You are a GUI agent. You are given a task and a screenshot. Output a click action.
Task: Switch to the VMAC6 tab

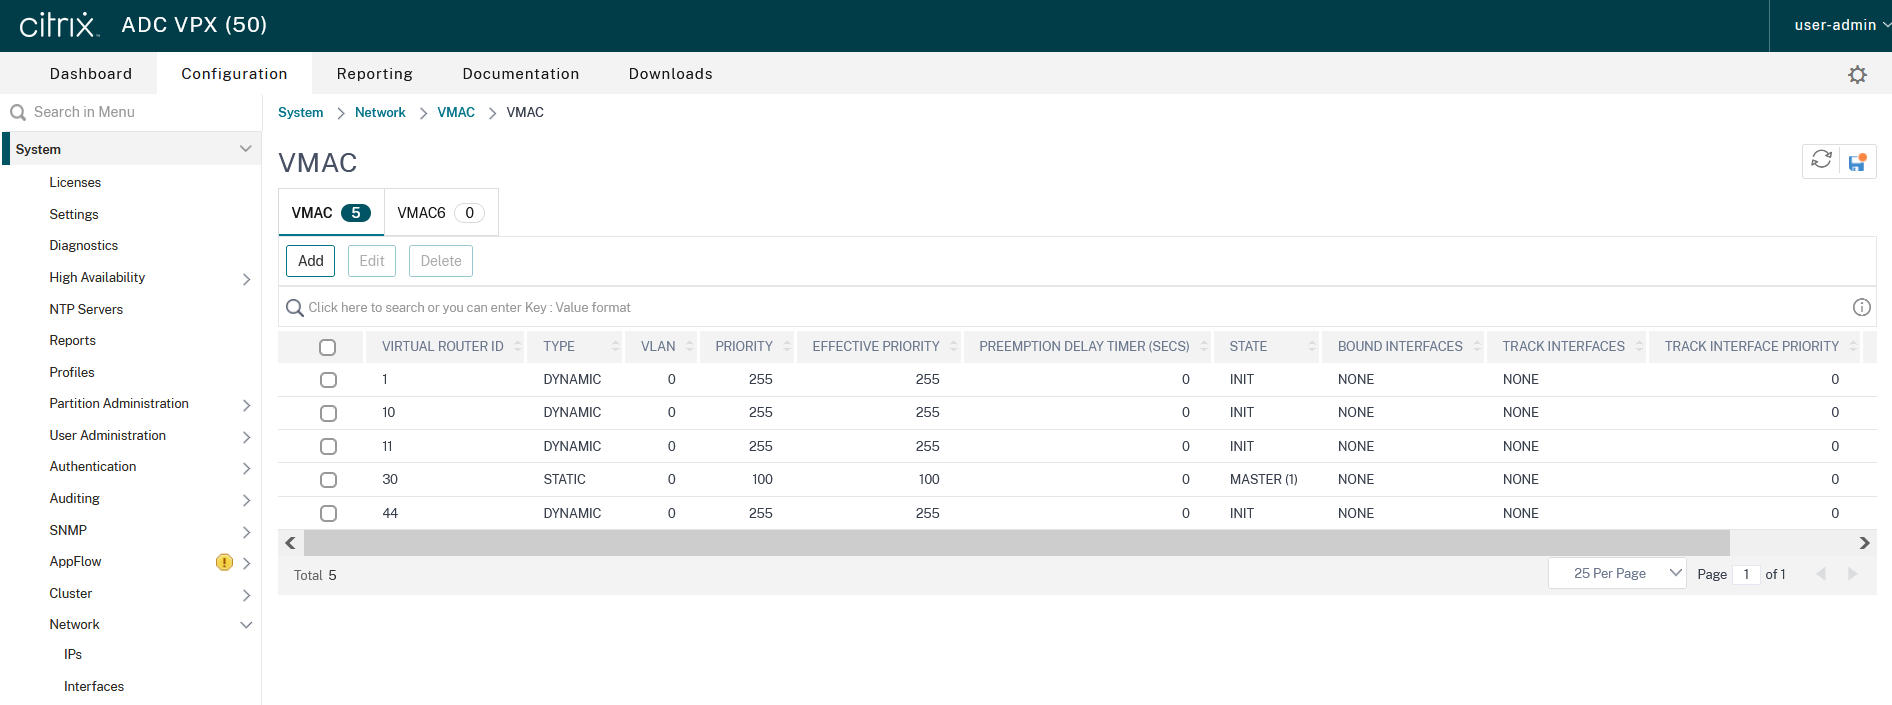(x=440, y=213)
